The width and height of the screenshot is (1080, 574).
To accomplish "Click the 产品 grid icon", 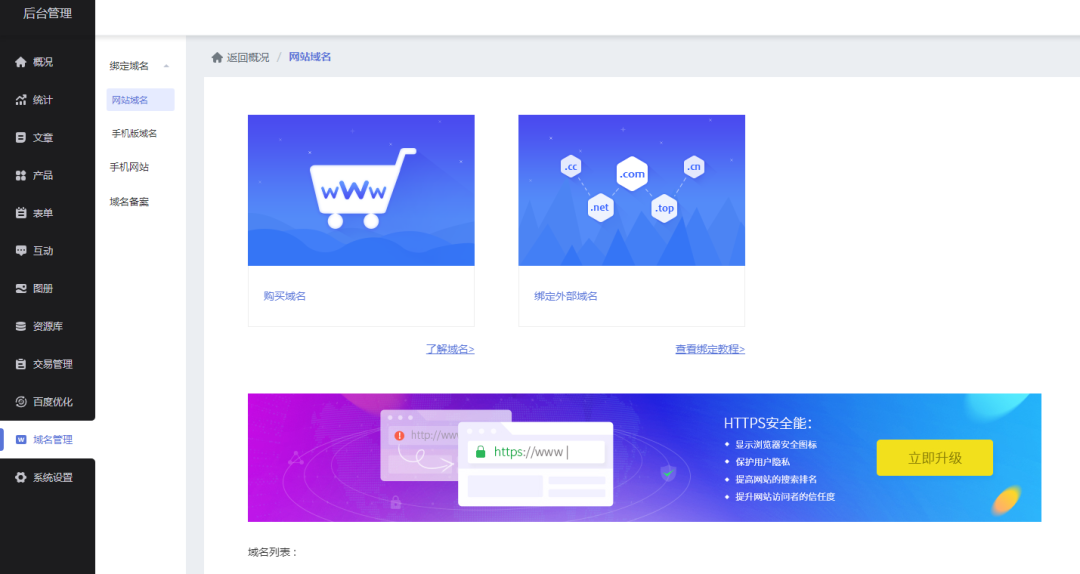I will click(21, 176).
